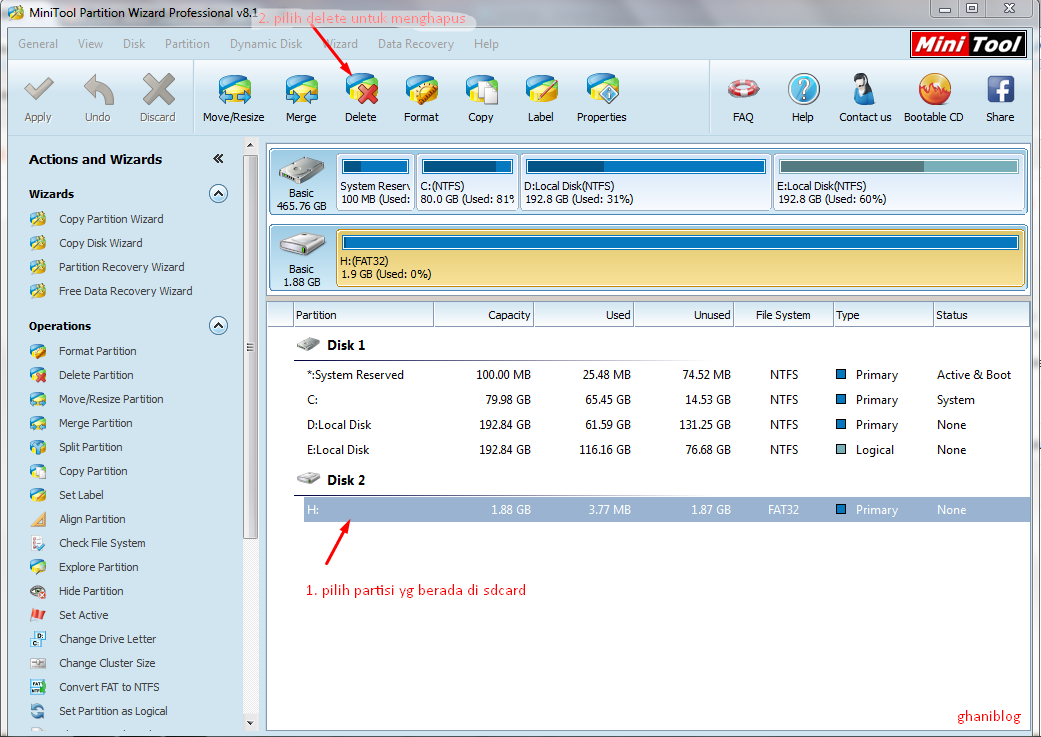This screenshot has width=1041, height=737.
Task: Click the Used column header
Action: [x=584, y=315]
